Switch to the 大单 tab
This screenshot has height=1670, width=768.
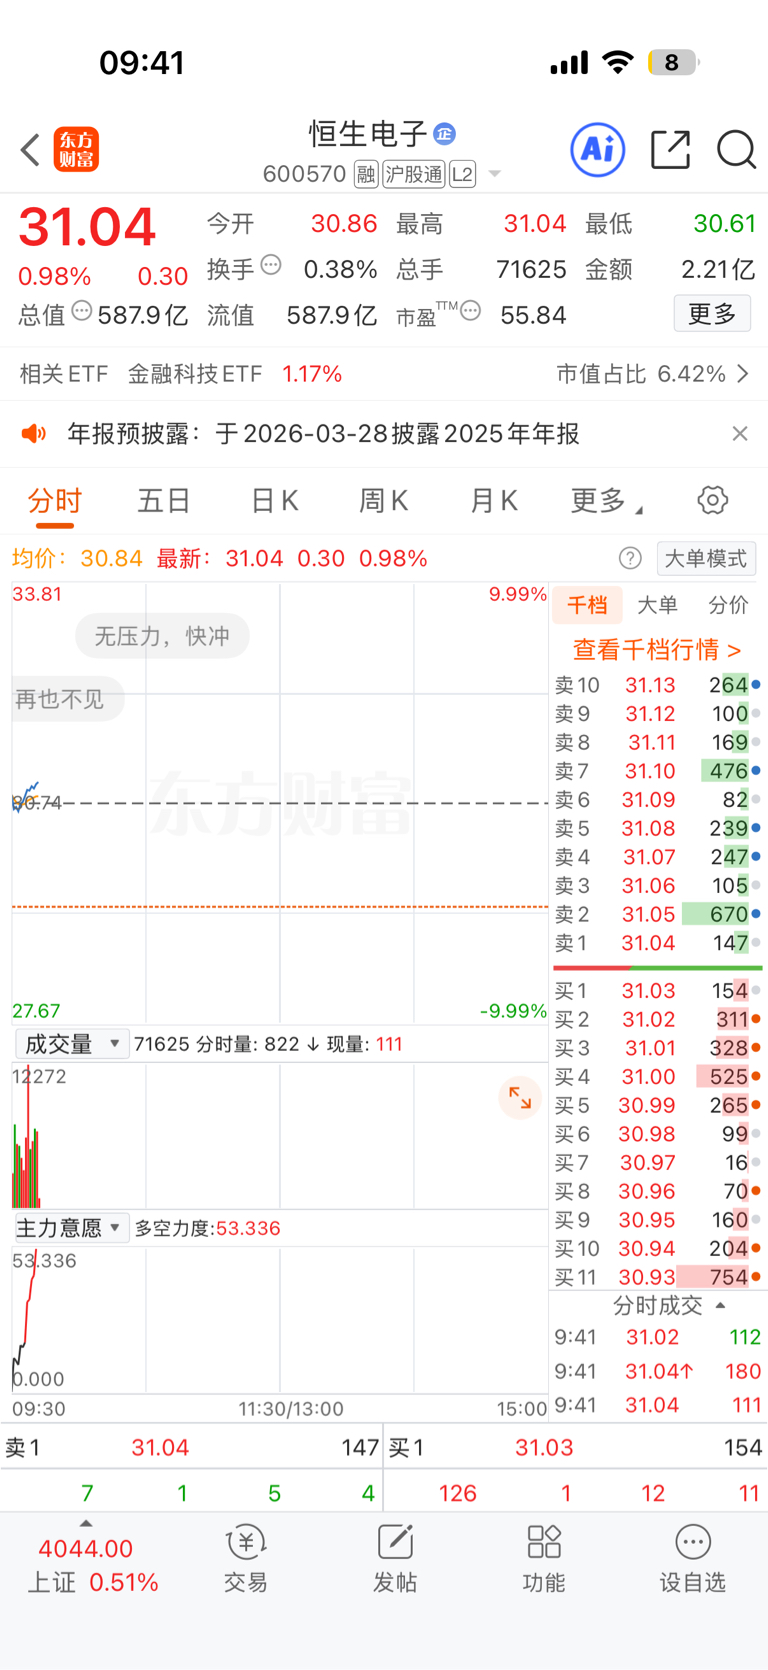coord(657,604)
